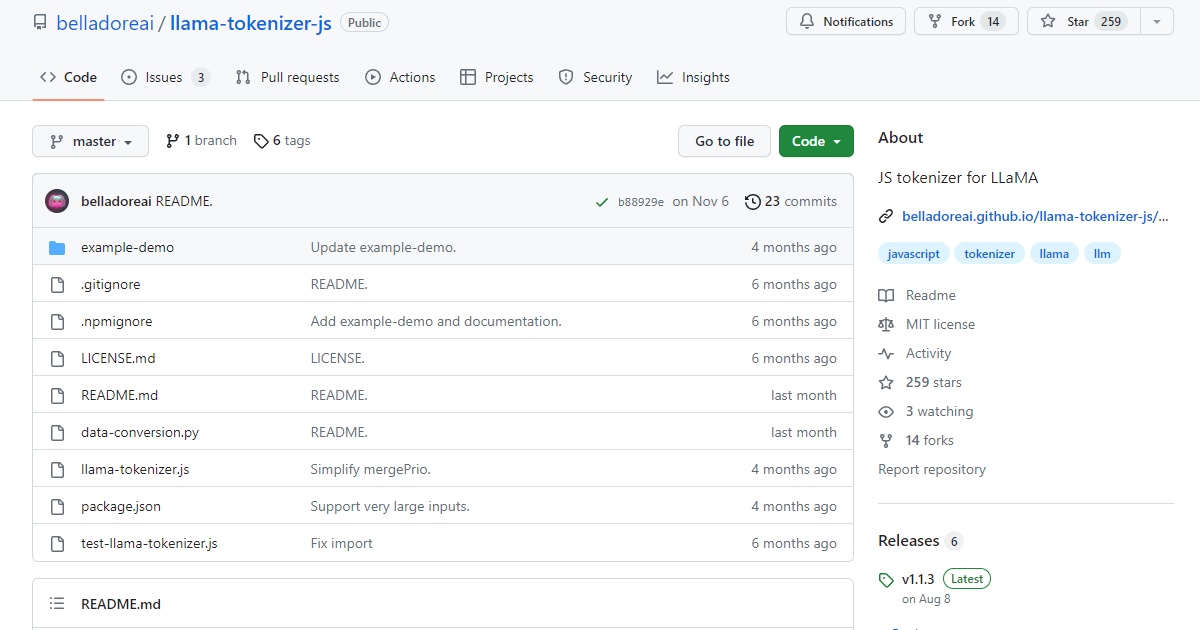The width and height of the screenshot is (1200, 630).
Task: Expand the star lists dropdown arrow
Action: coord(1157,21)
